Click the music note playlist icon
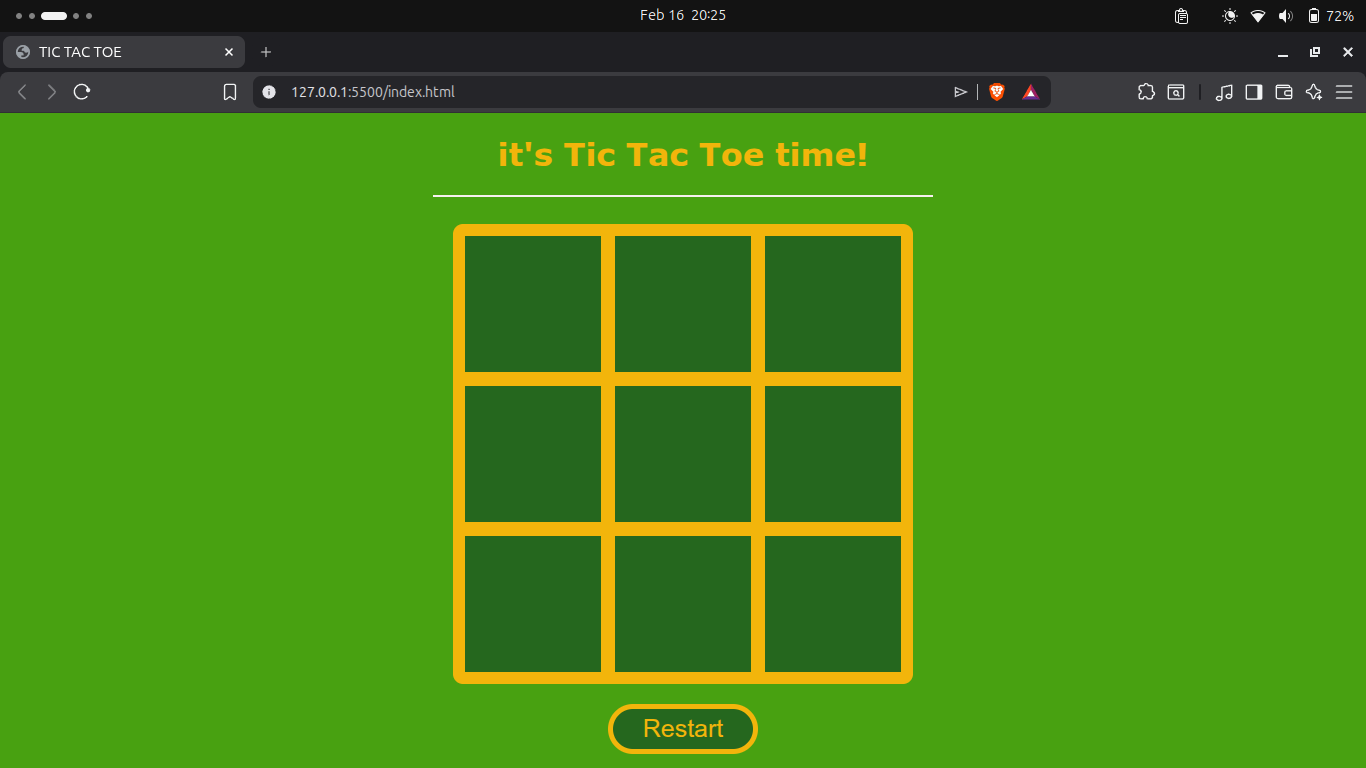This screenshot has width=1366, height=768. [1224, 92]
